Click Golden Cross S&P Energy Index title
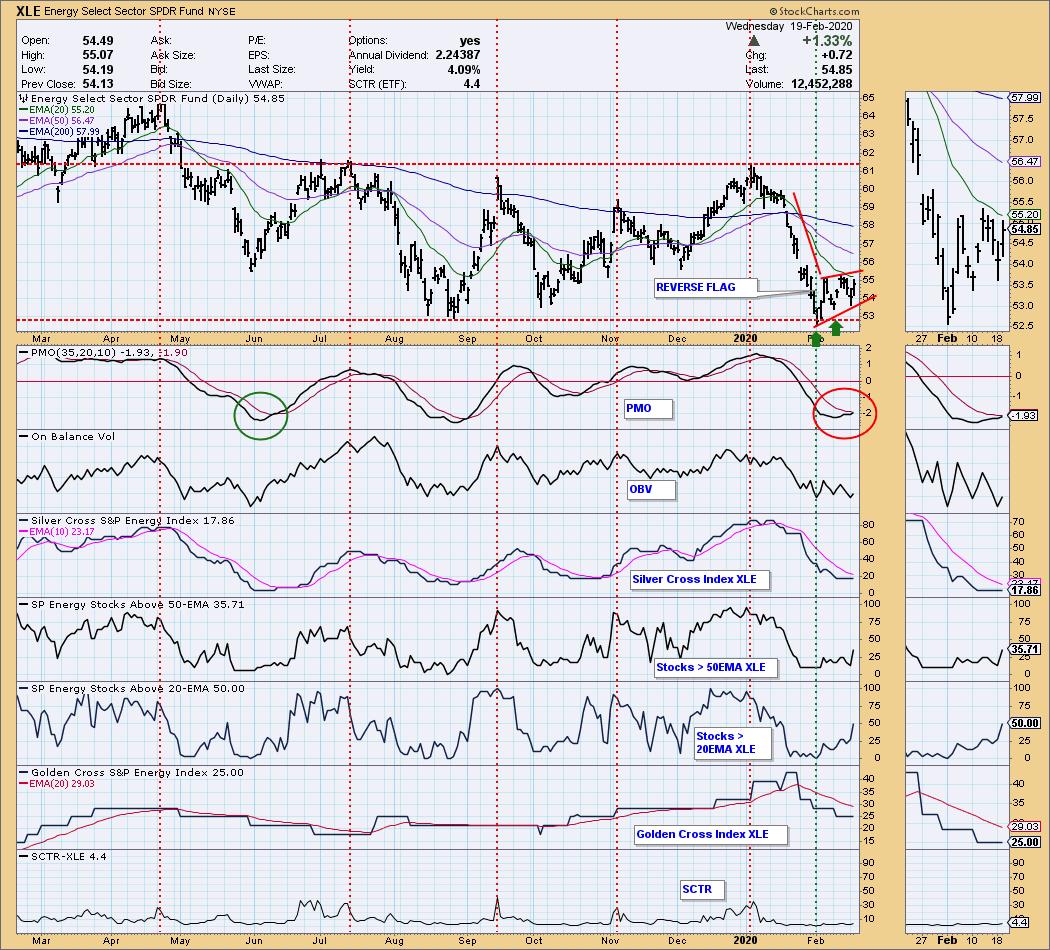The height and width of the screenshot is (950, 1050). pos(132,772)
